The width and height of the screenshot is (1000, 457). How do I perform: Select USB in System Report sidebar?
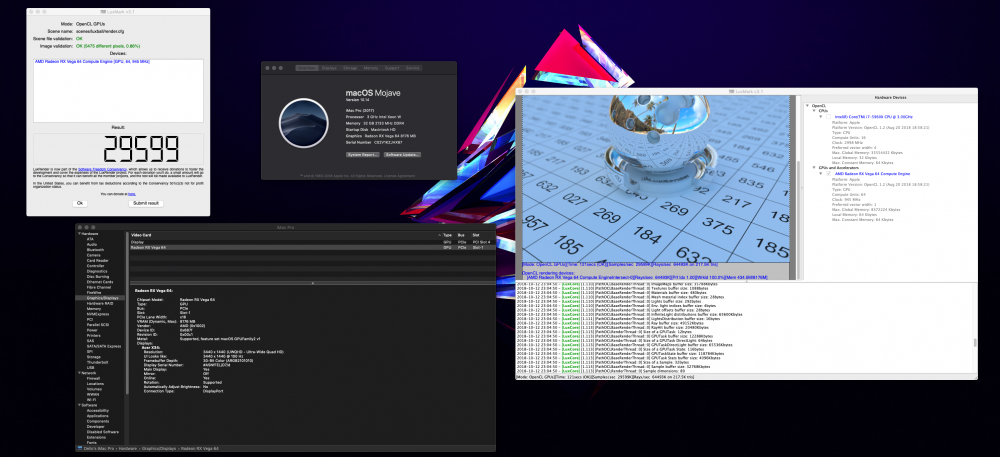90,367
